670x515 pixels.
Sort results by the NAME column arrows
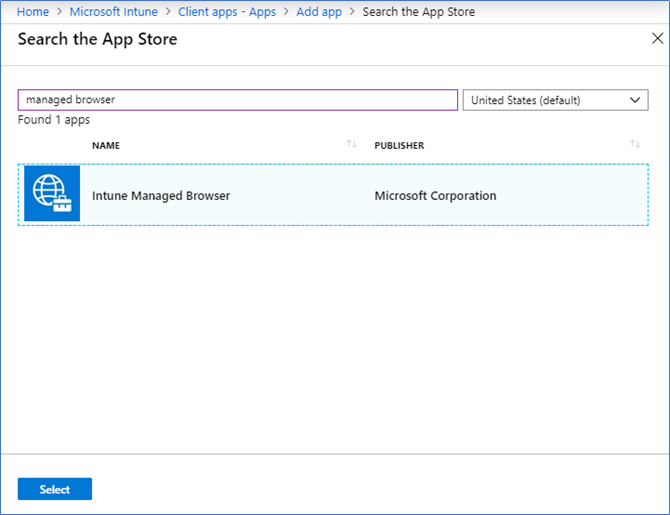(x=352, y=144)
